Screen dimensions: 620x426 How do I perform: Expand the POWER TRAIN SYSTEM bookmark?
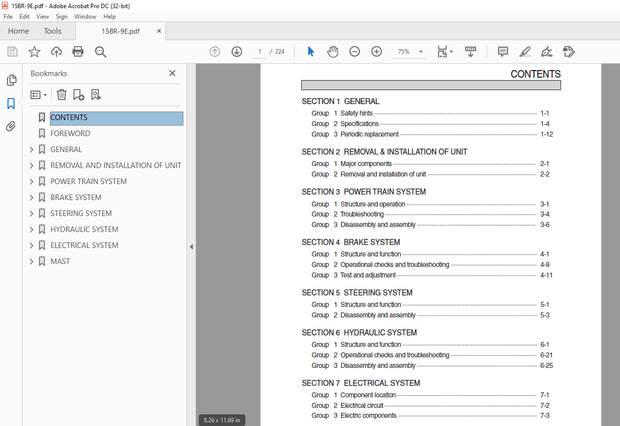pyautogui.click(x=31, y=181)
